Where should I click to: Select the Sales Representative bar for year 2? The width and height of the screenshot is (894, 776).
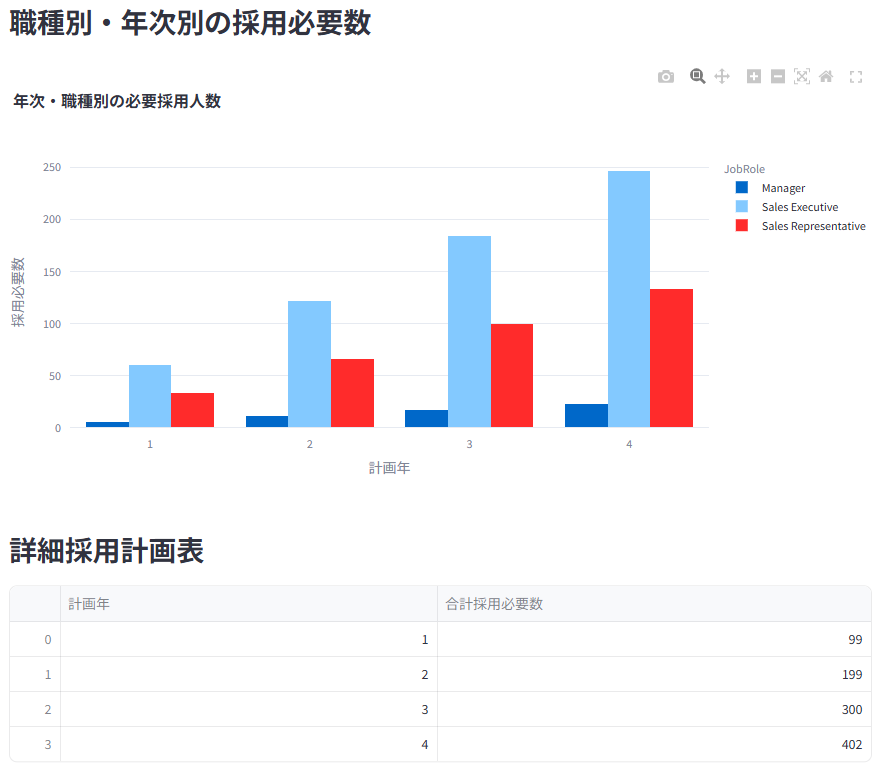[x=352, y=393]
